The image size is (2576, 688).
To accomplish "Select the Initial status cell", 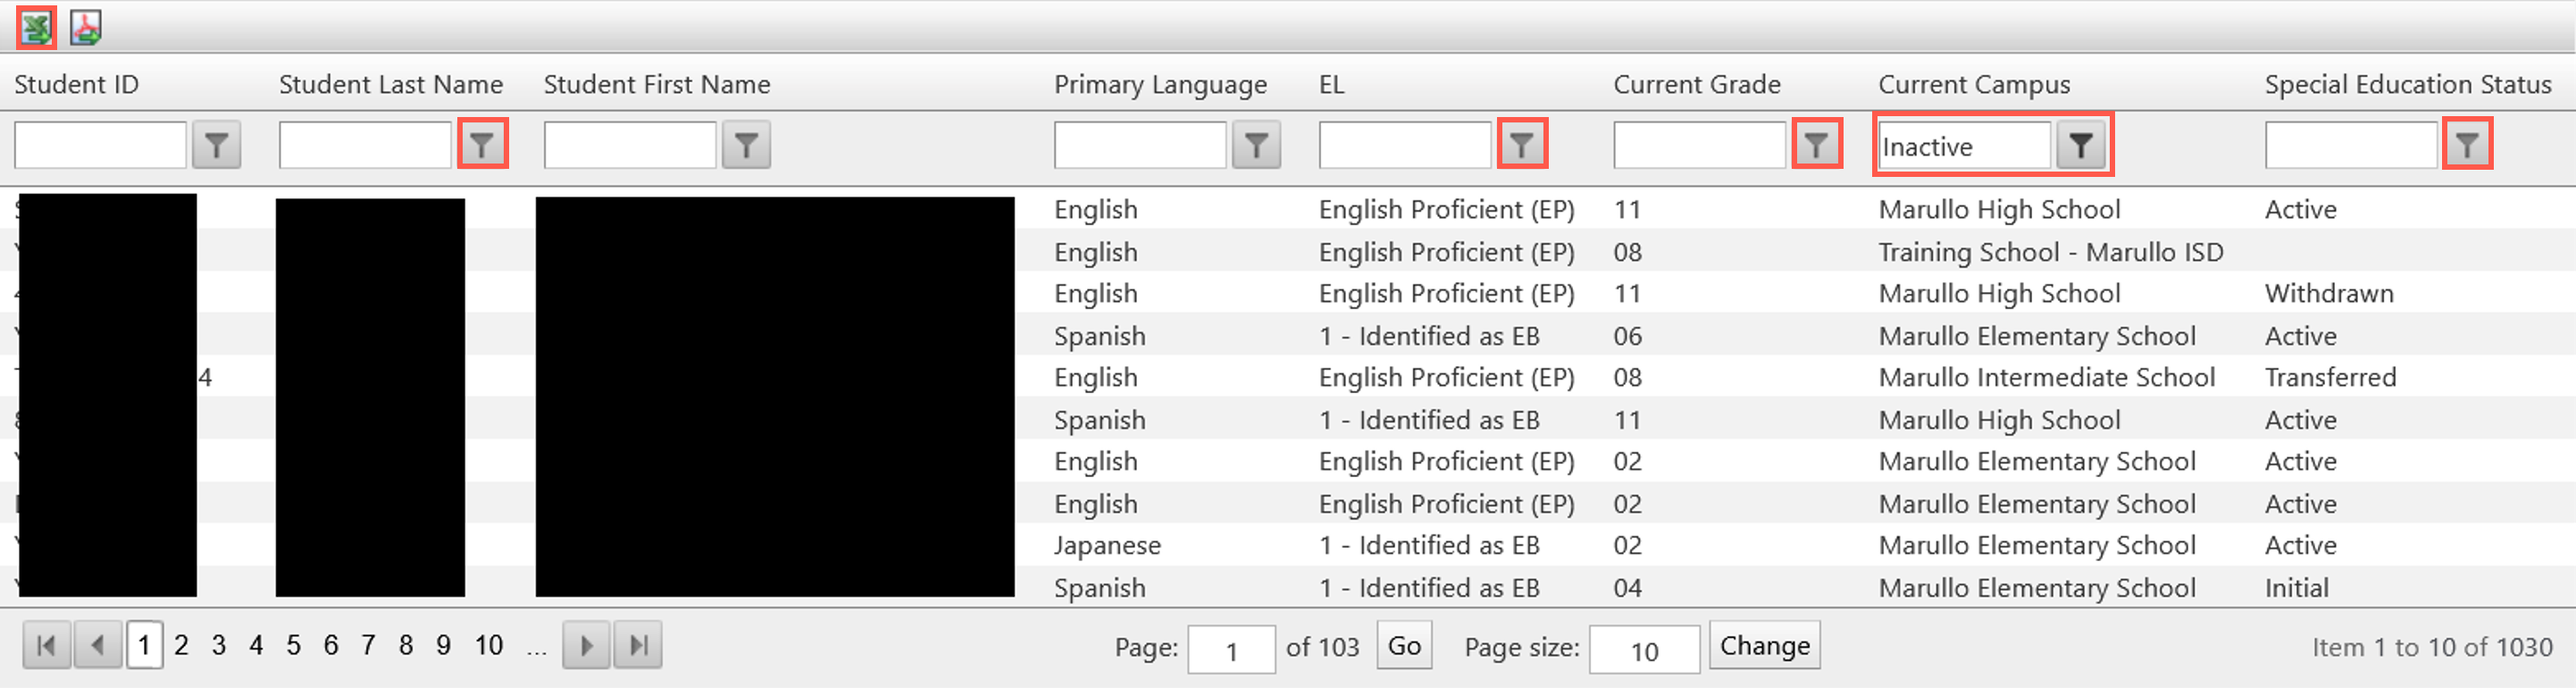I will (2296, 588).
